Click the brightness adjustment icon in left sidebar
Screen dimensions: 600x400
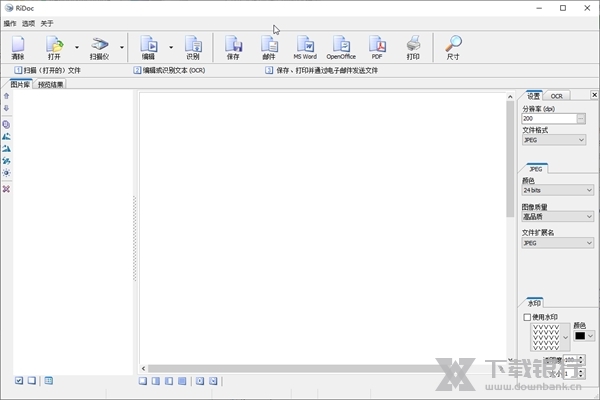tap(7, 173)
